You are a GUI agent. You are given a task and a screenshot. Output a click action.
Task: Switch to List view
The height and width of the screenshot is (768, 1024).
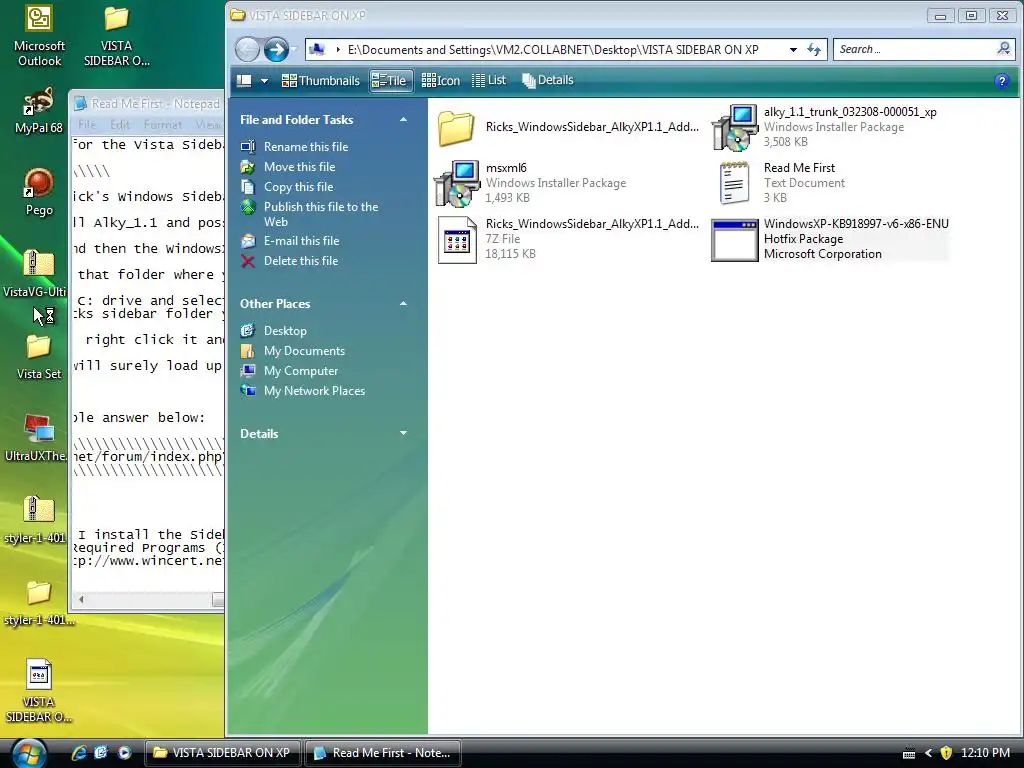coord(489,80)
